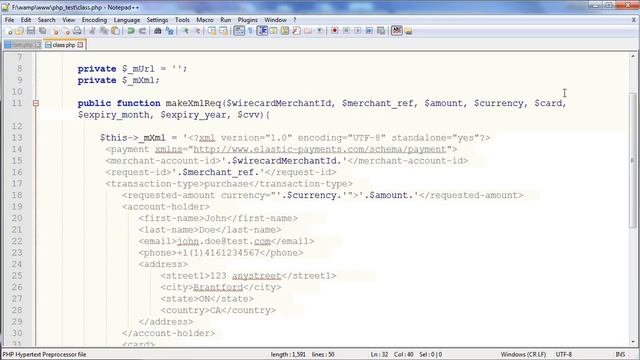Click 'PHP Hypertext Preprocessor file' status text
640x360 pixels.
coord(44,354)
